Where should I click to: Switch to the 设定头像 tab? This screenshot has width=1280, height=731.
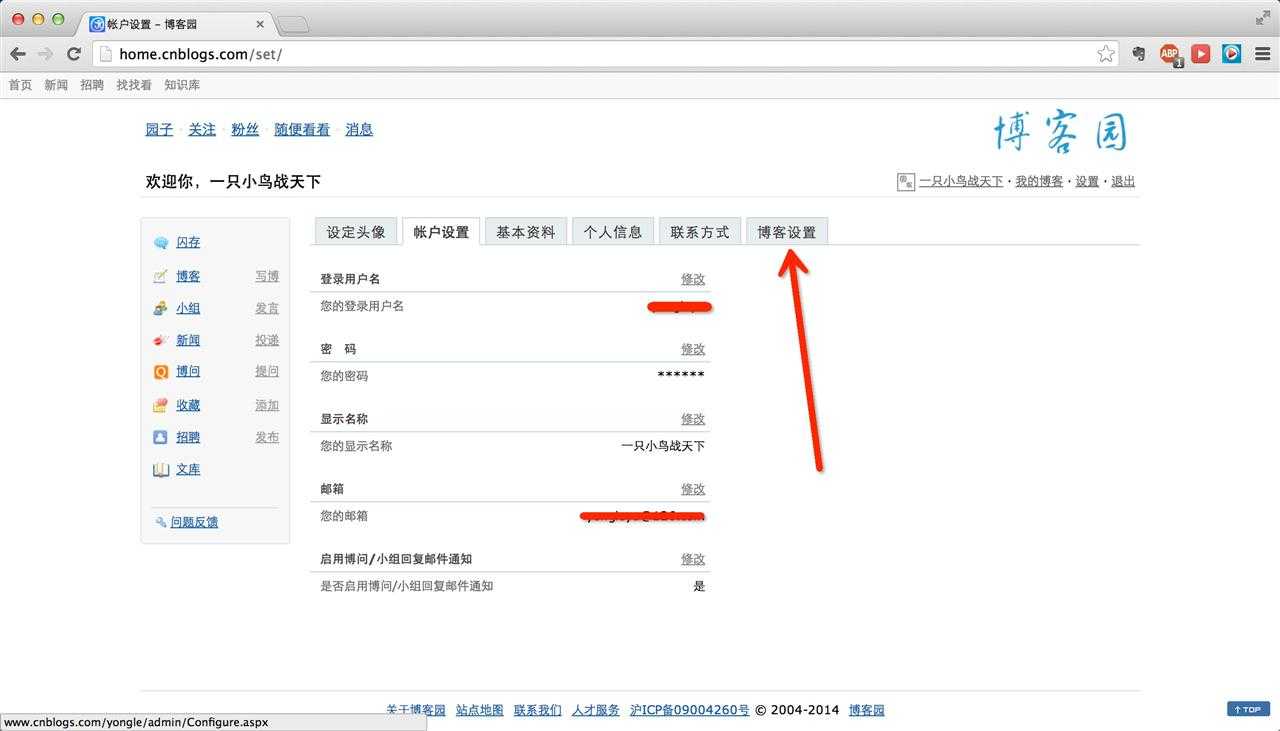(356, 232)
